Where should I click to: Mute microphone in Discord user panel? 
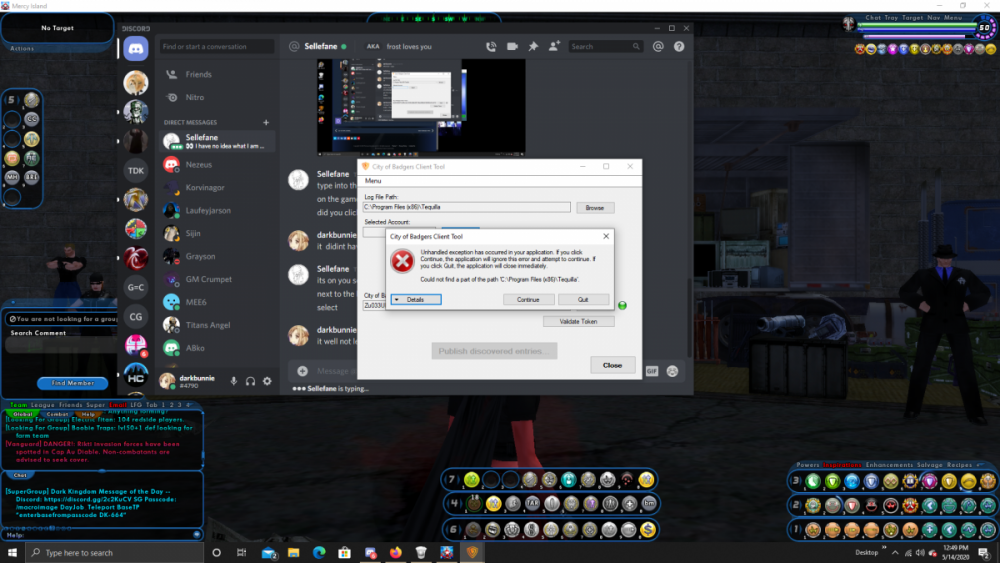click(x=234, y=381)
